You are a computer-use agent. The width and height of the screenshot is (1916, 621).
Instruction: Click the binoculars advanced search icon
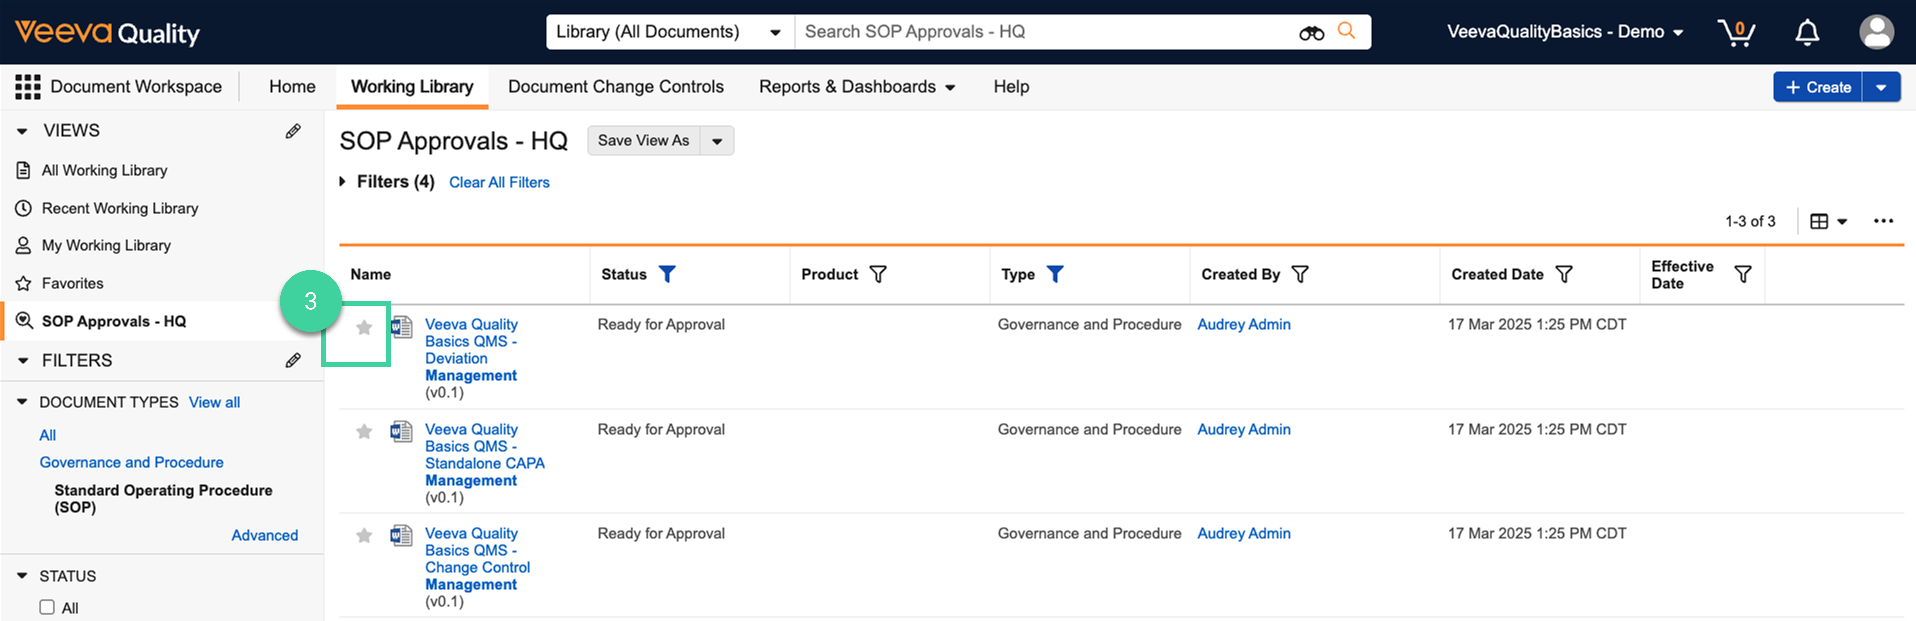point(1311,33)
